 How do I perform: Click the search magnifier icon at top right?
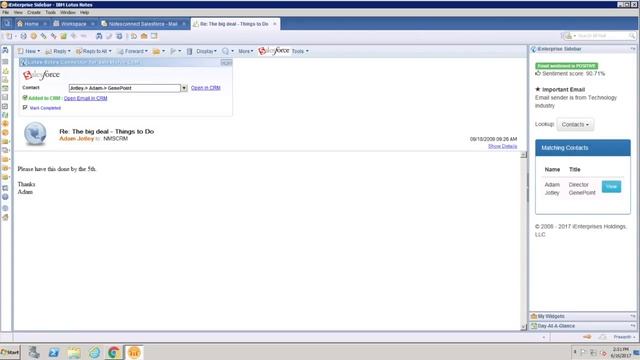pyautogui.click(x=632, y=36)
